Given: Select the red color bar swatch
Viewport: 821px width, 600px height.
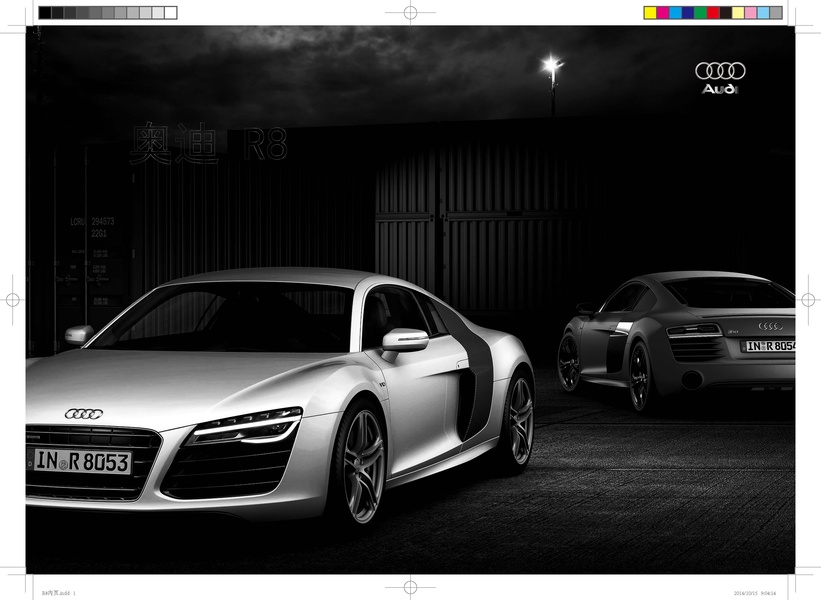Looking at the screenshot, I should [713, 13].
